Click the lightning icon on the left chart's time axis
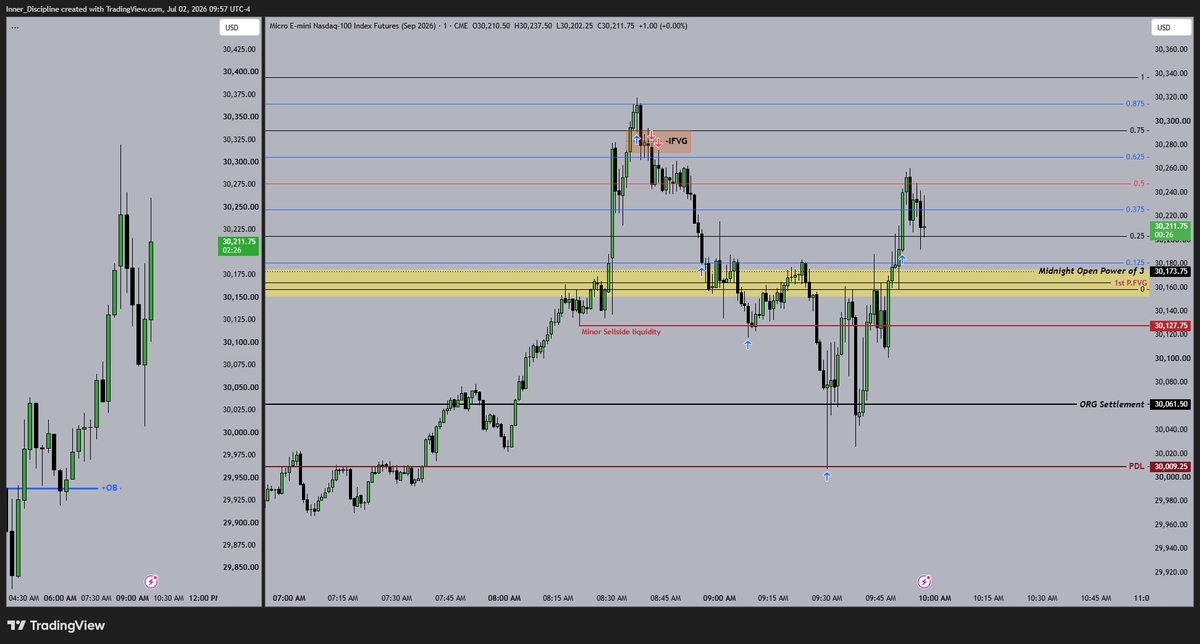The width and height of the screenshot is (1200, 644). point(152,580)
